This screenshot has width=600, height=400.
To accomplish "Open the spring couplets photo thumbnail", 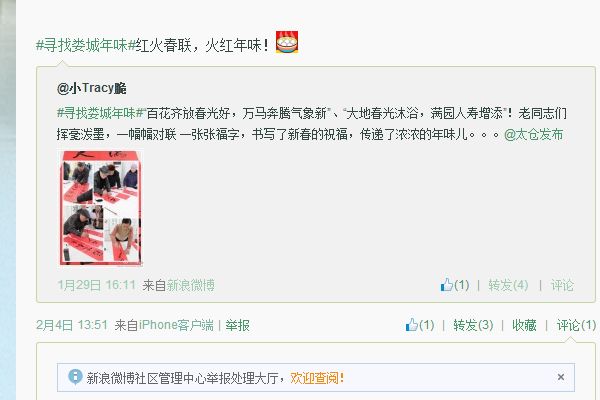I will pyautogui.click(x=101, y=207).
